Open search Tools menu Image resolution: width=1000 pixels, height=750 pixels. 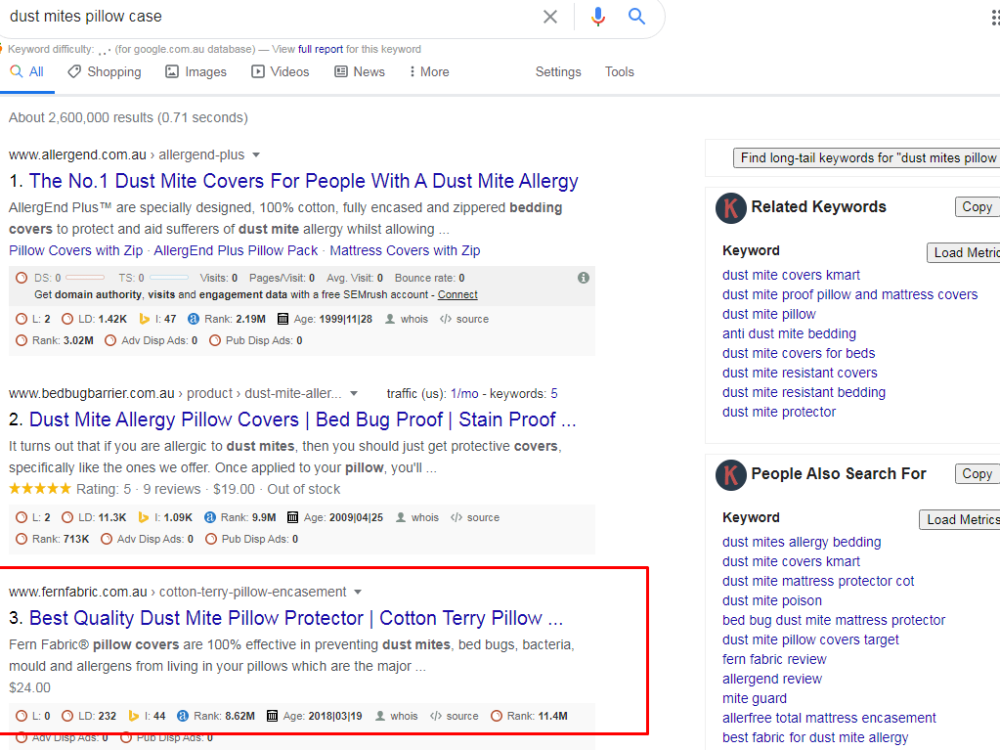coord(619,72)
